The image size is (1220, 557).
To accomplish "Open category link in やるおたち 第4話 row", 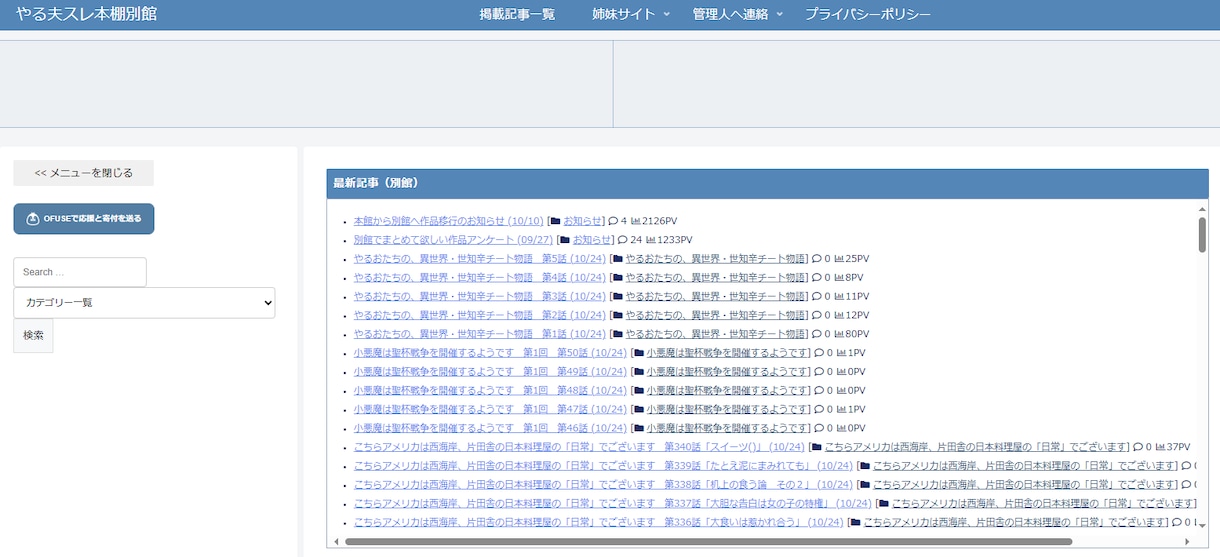I will [x=715, y=278].
